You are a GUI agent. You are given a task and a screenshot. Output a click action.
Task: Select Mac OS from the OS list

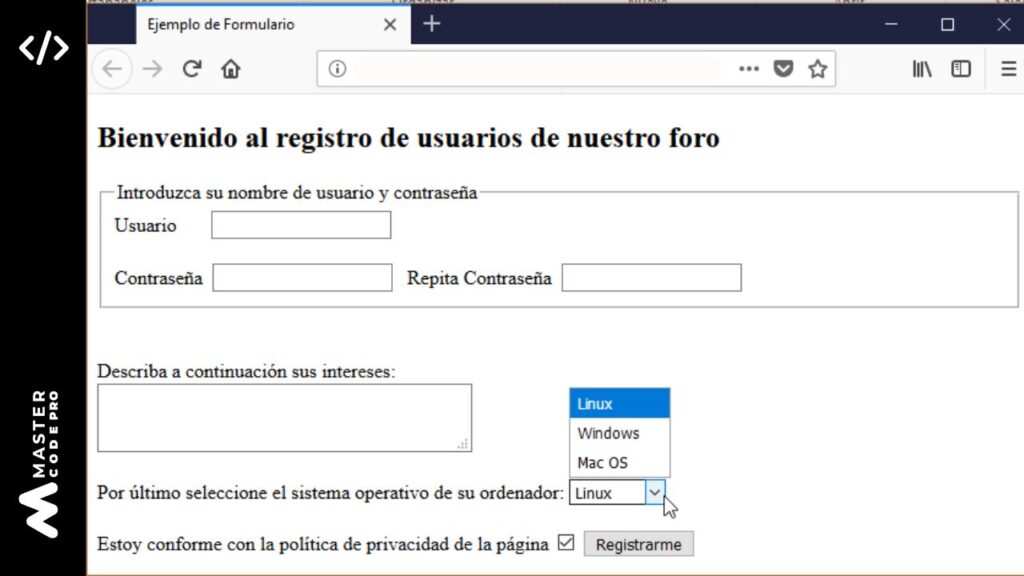[x=604, y=462]
